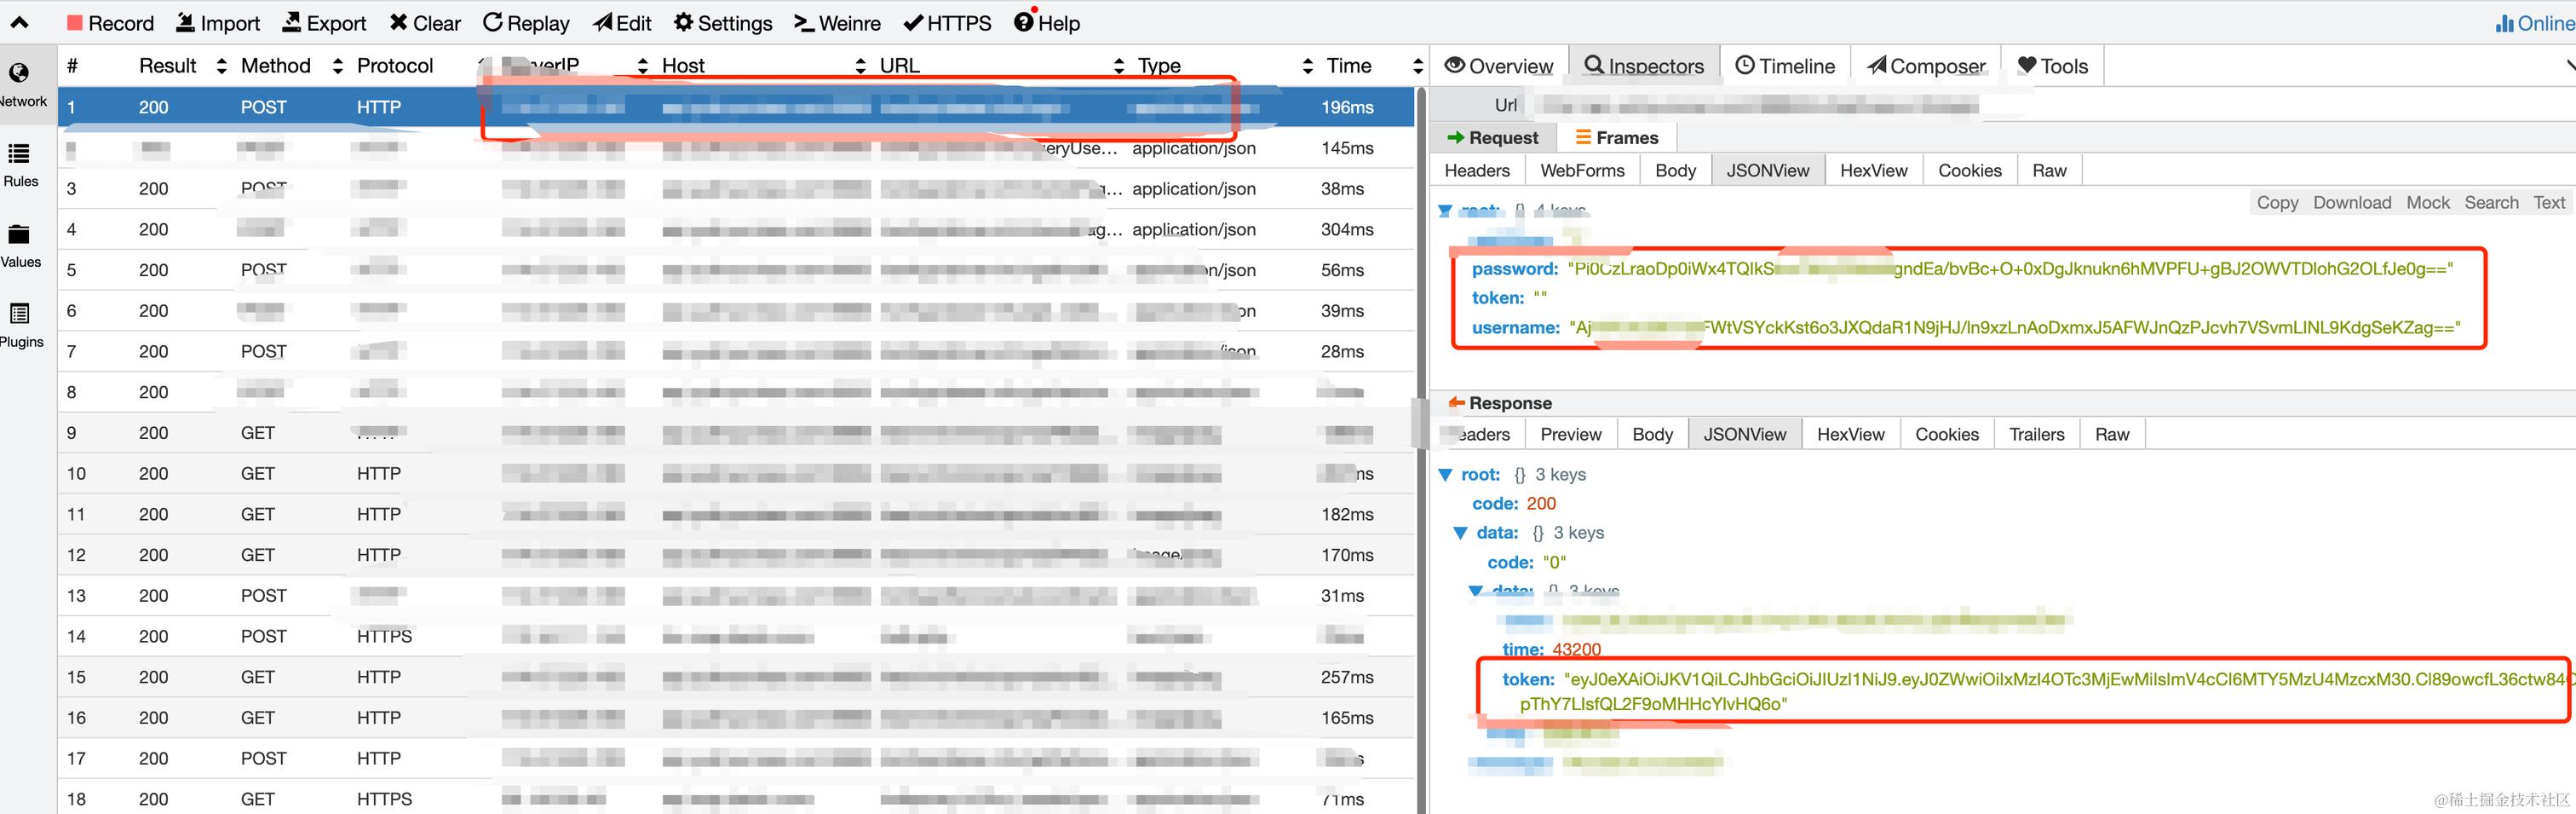
Task: Show request WebForms view
Action: pos(1582,171)
